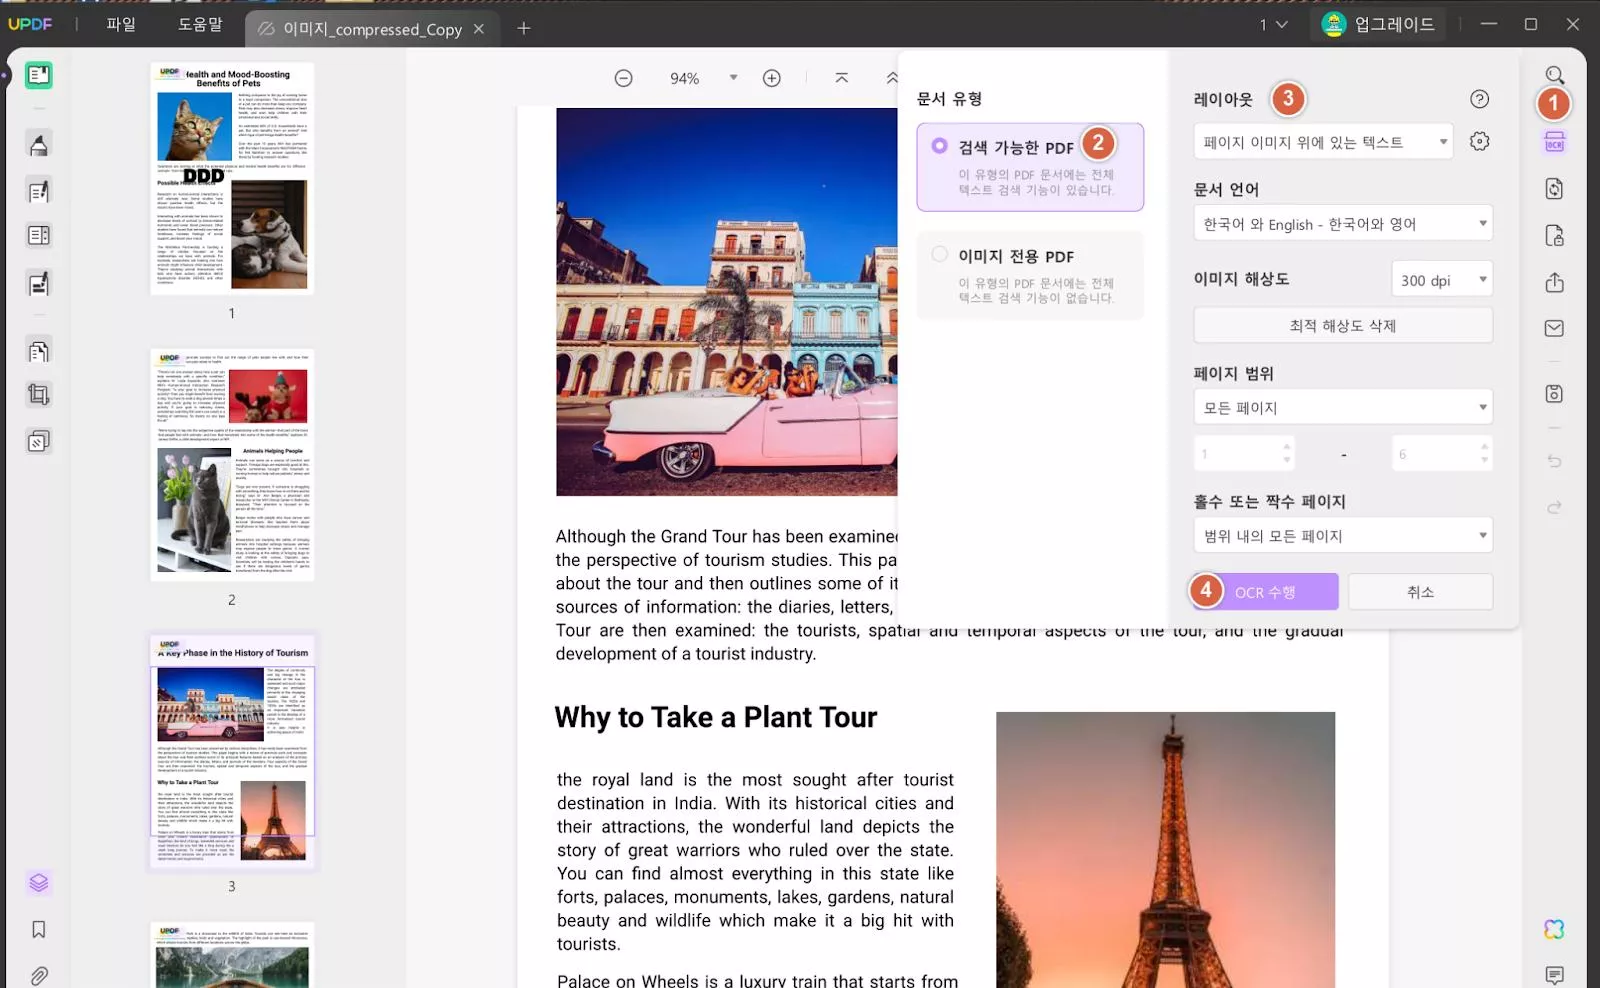The image size is (1600, 988).
Task: Open the layout help question mark icon
Action: (1479, 99)
